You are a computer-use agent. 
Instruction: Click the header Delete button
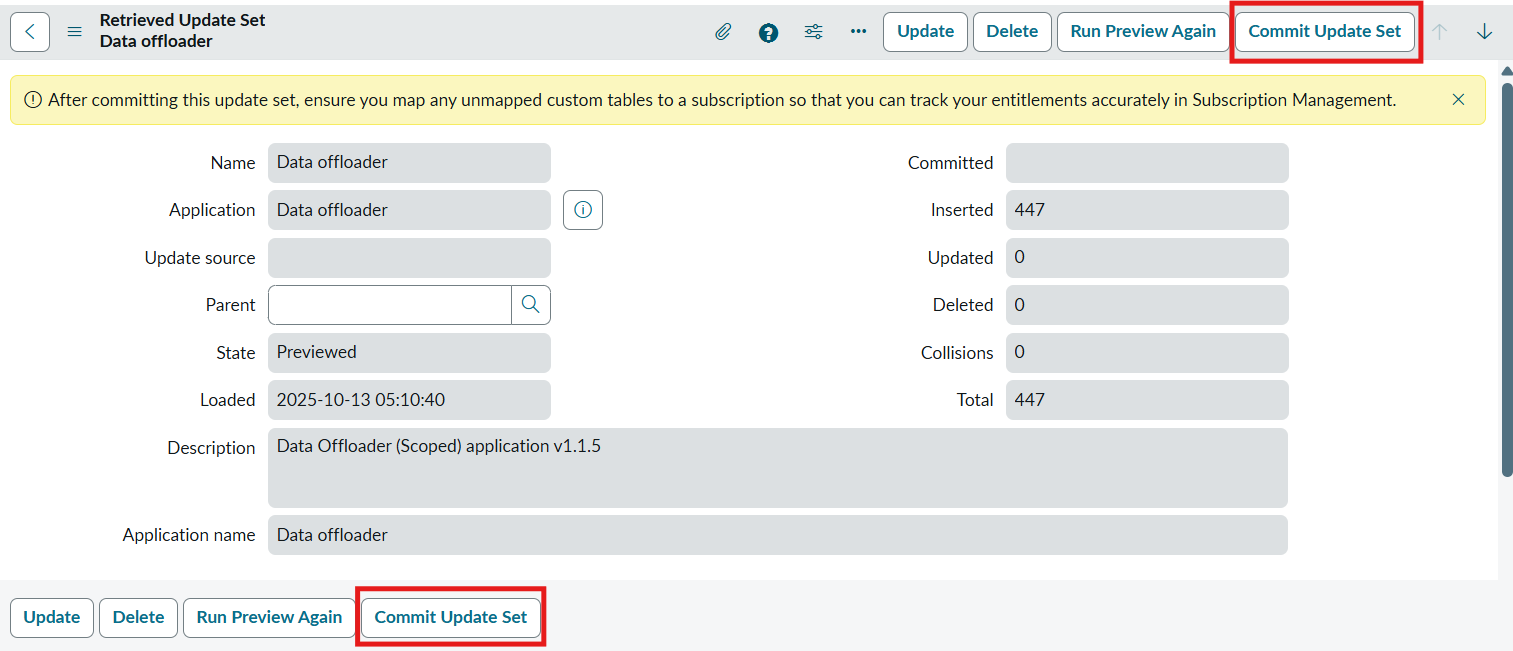pos(1012,32)
